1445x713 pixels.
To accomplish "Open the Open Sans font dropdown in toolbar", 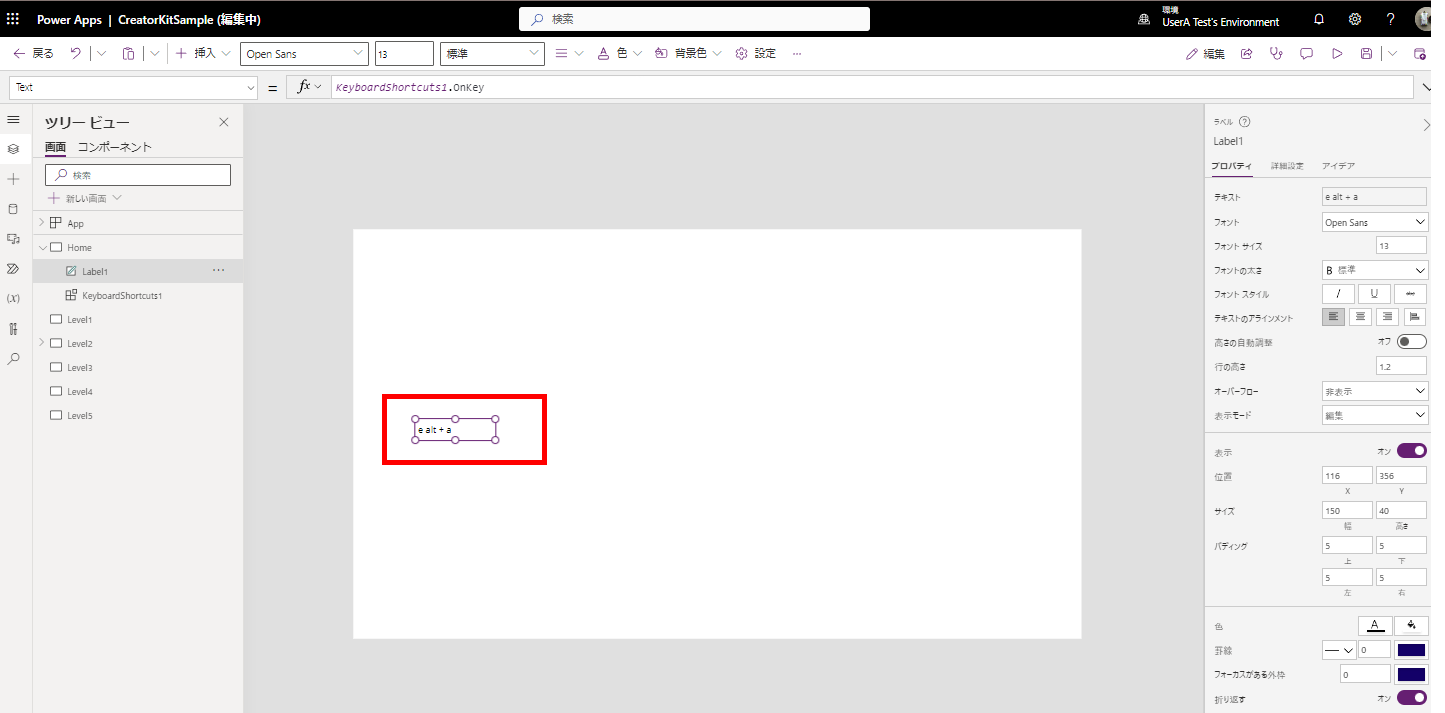I will (x=304, y=54).
